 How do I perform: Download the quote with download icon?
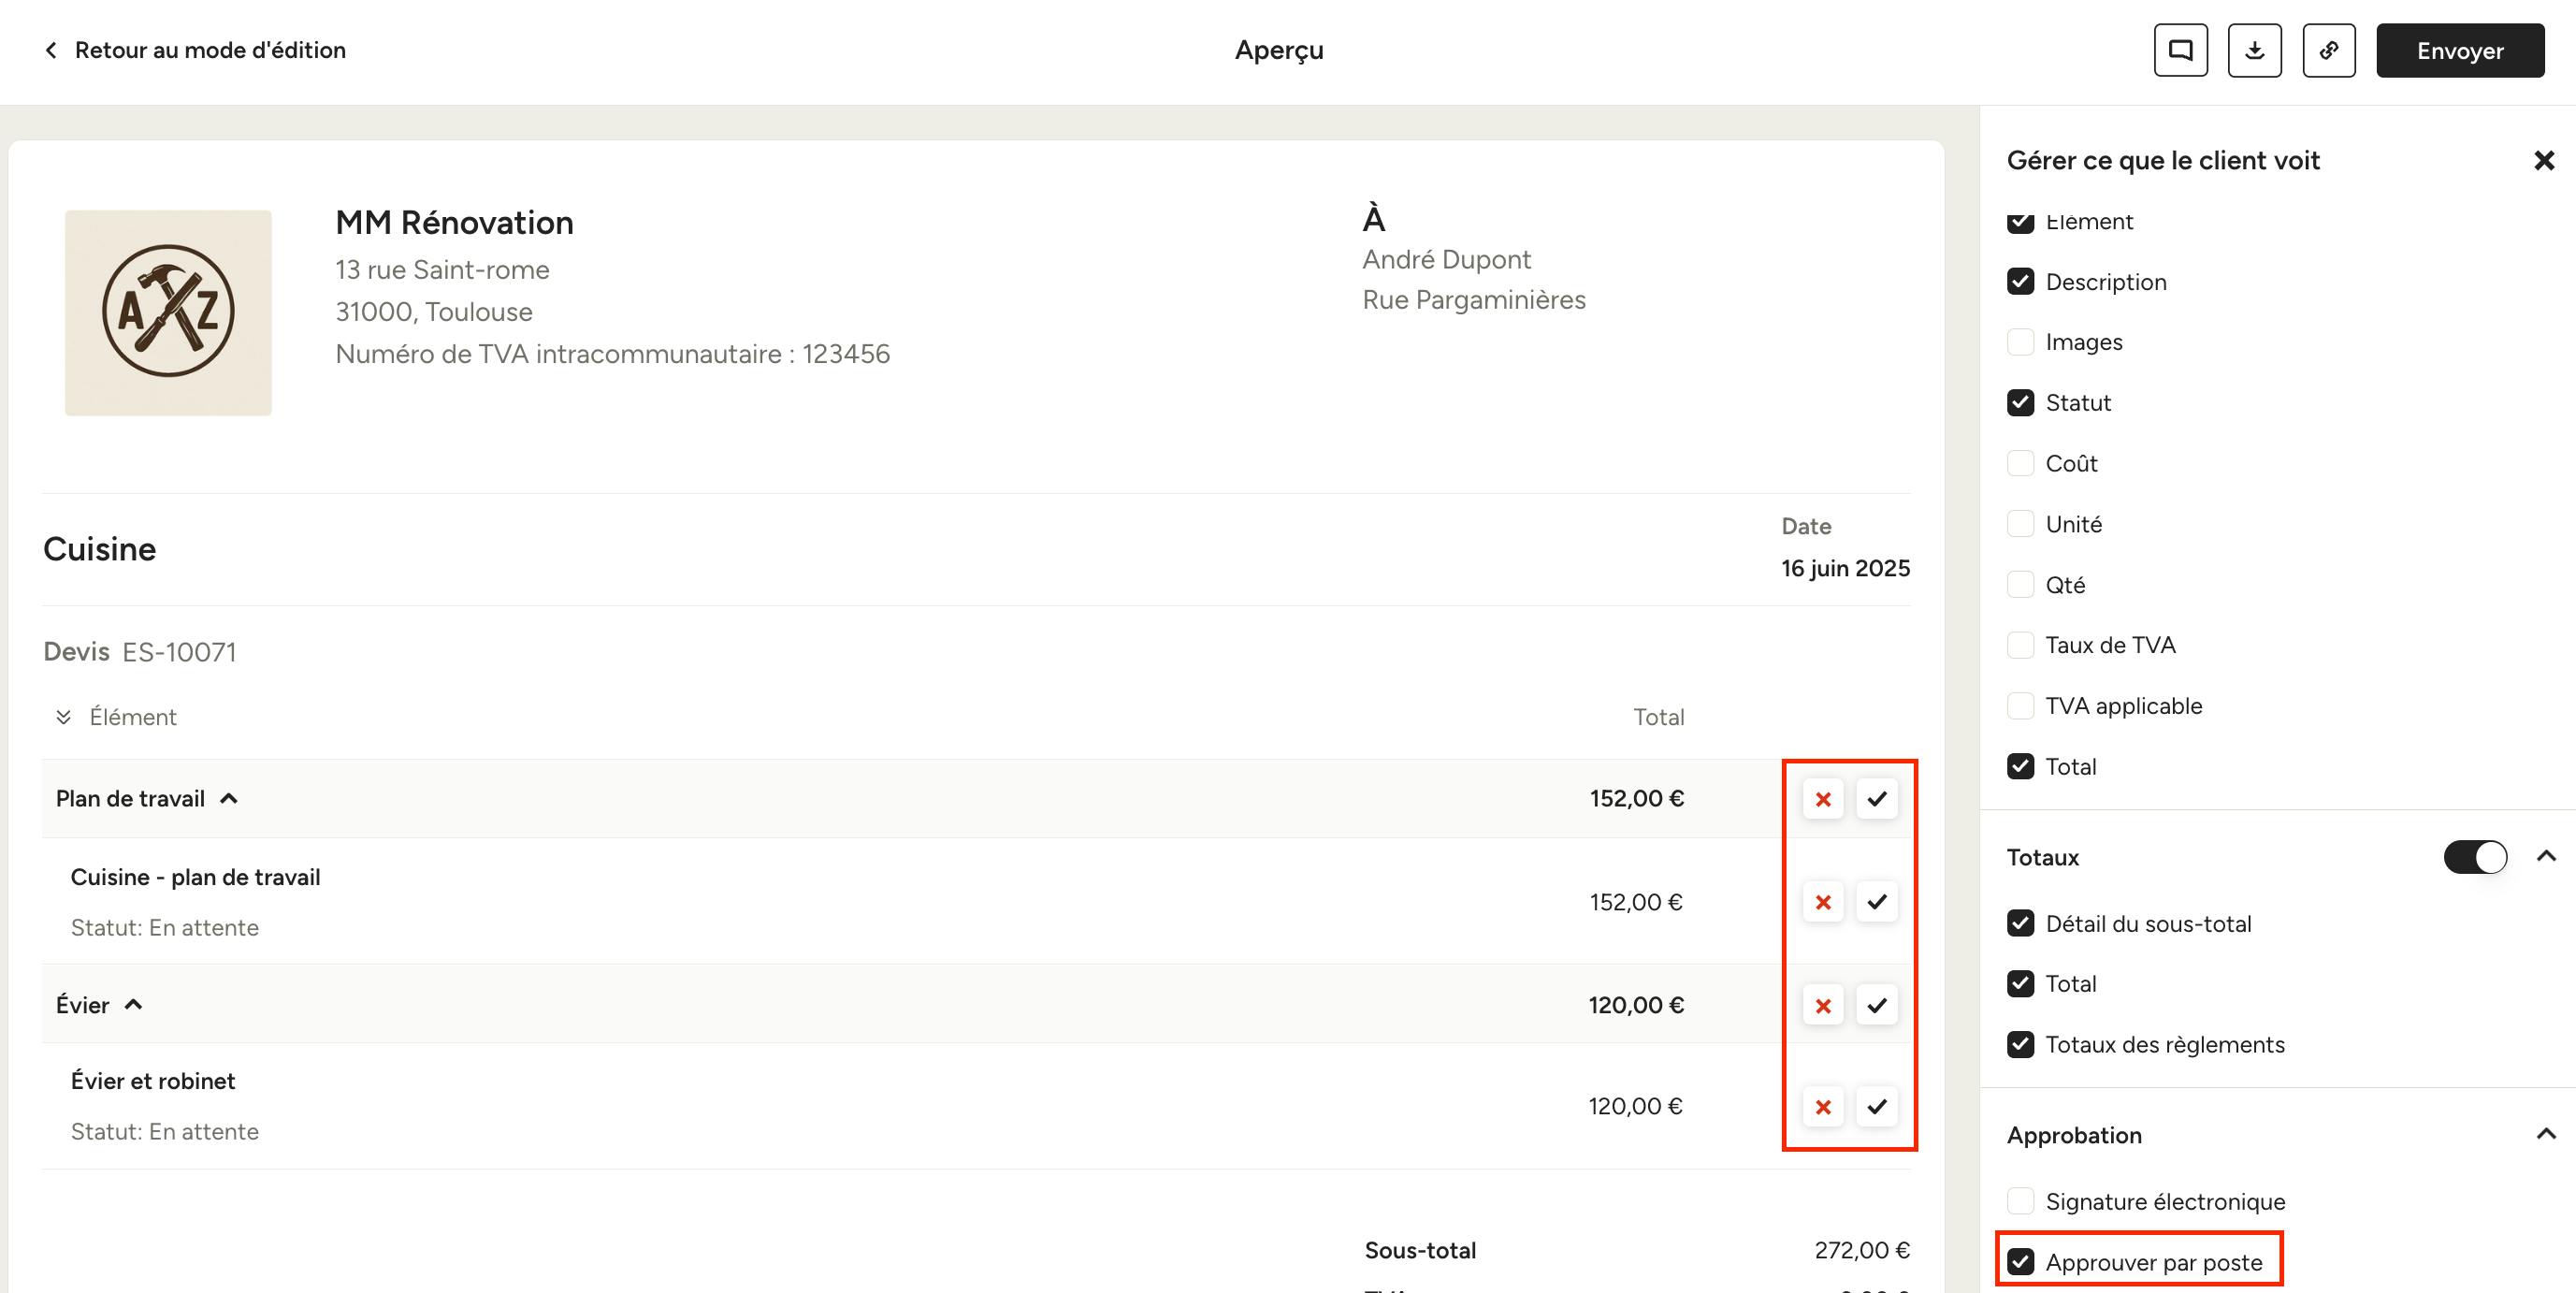(2254, 50)
